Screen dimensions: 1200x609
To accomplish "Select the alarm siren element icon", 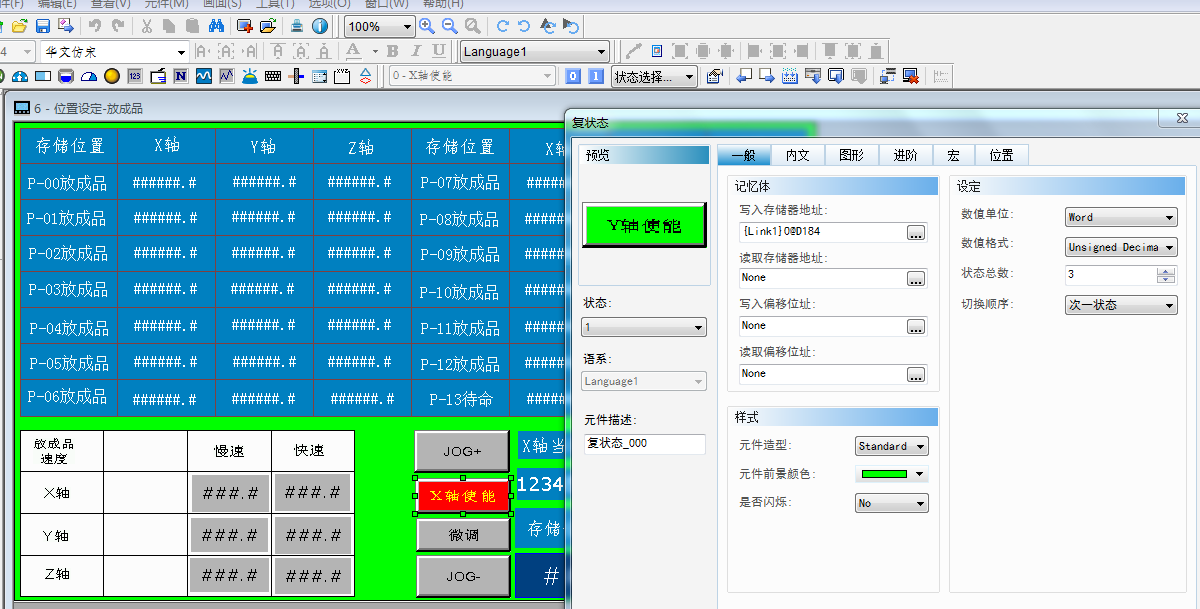I will pyautogui.click(x=249, y=76).
